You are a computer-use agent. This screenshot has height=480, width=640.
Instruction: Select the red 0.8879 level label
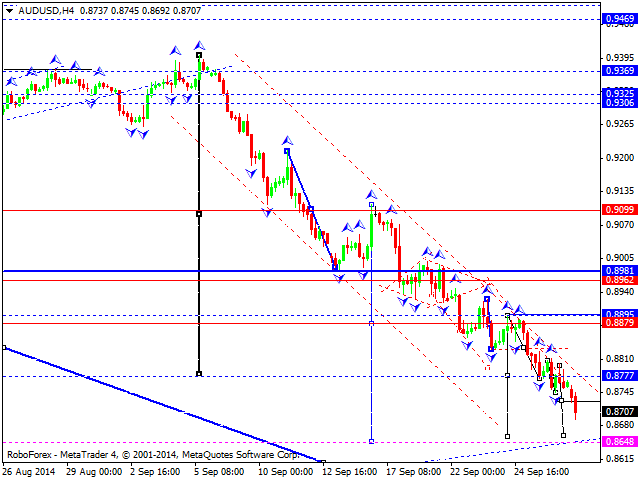click(x=620, y=323)
